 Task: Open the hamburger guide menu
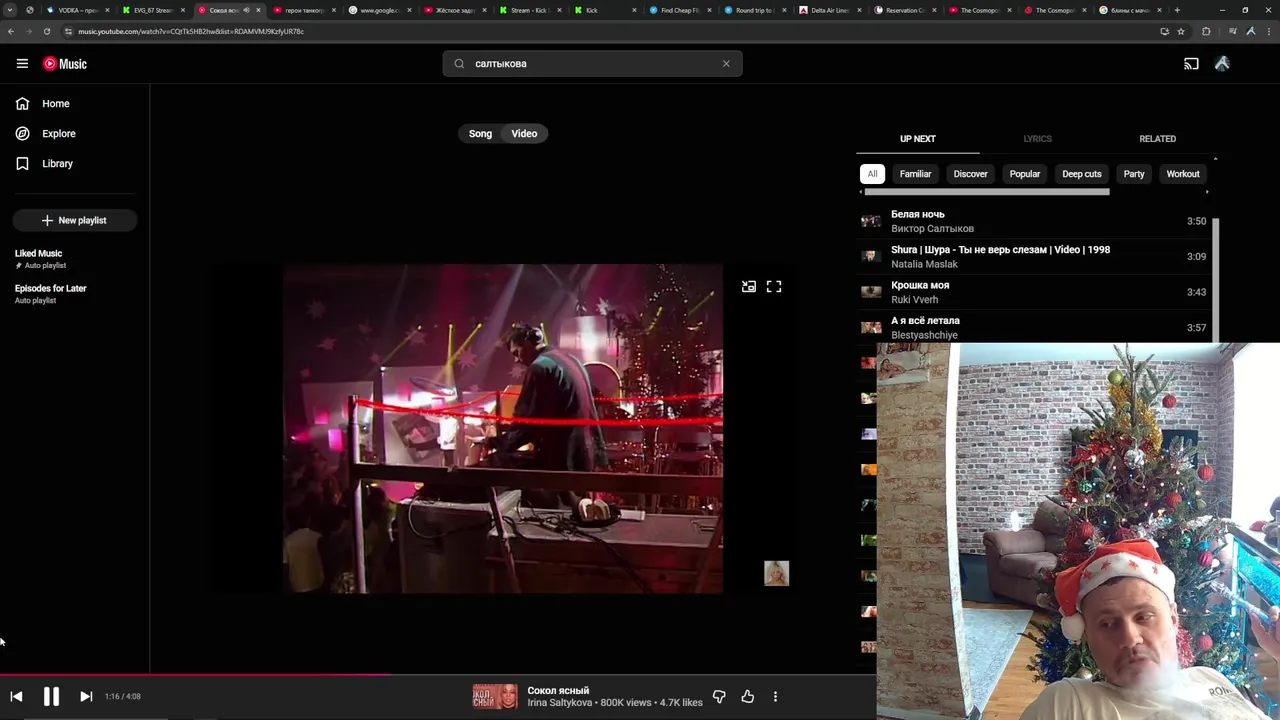tap(22, 63)
